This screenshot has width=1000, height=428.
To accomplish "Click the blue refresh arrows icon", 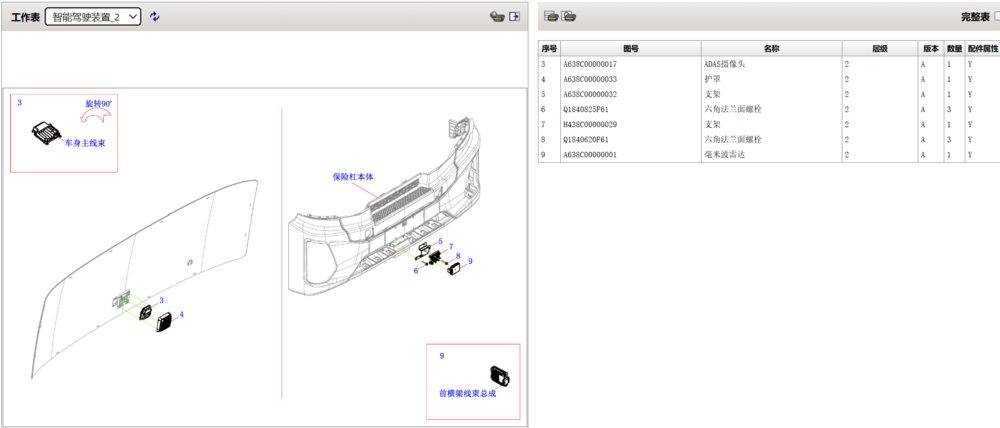I will 154,17.
